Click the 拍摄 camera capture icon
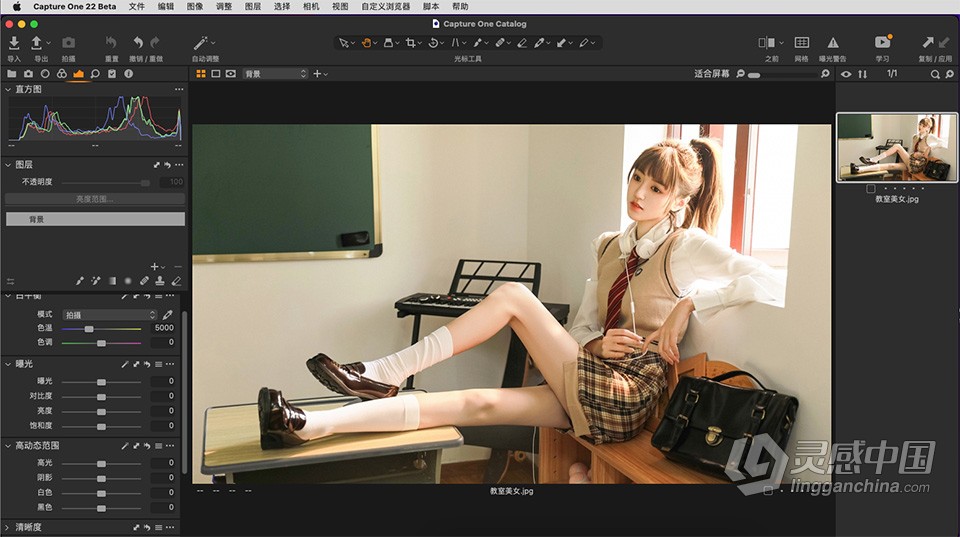960x537 pixels. [x=68, y=43]
